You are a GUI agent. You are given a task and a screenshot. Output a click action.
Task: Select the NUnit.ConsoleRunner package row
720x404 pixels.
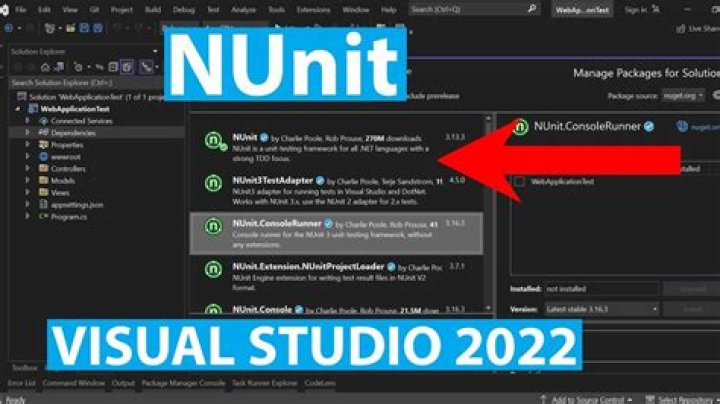(x=336, y=233)
